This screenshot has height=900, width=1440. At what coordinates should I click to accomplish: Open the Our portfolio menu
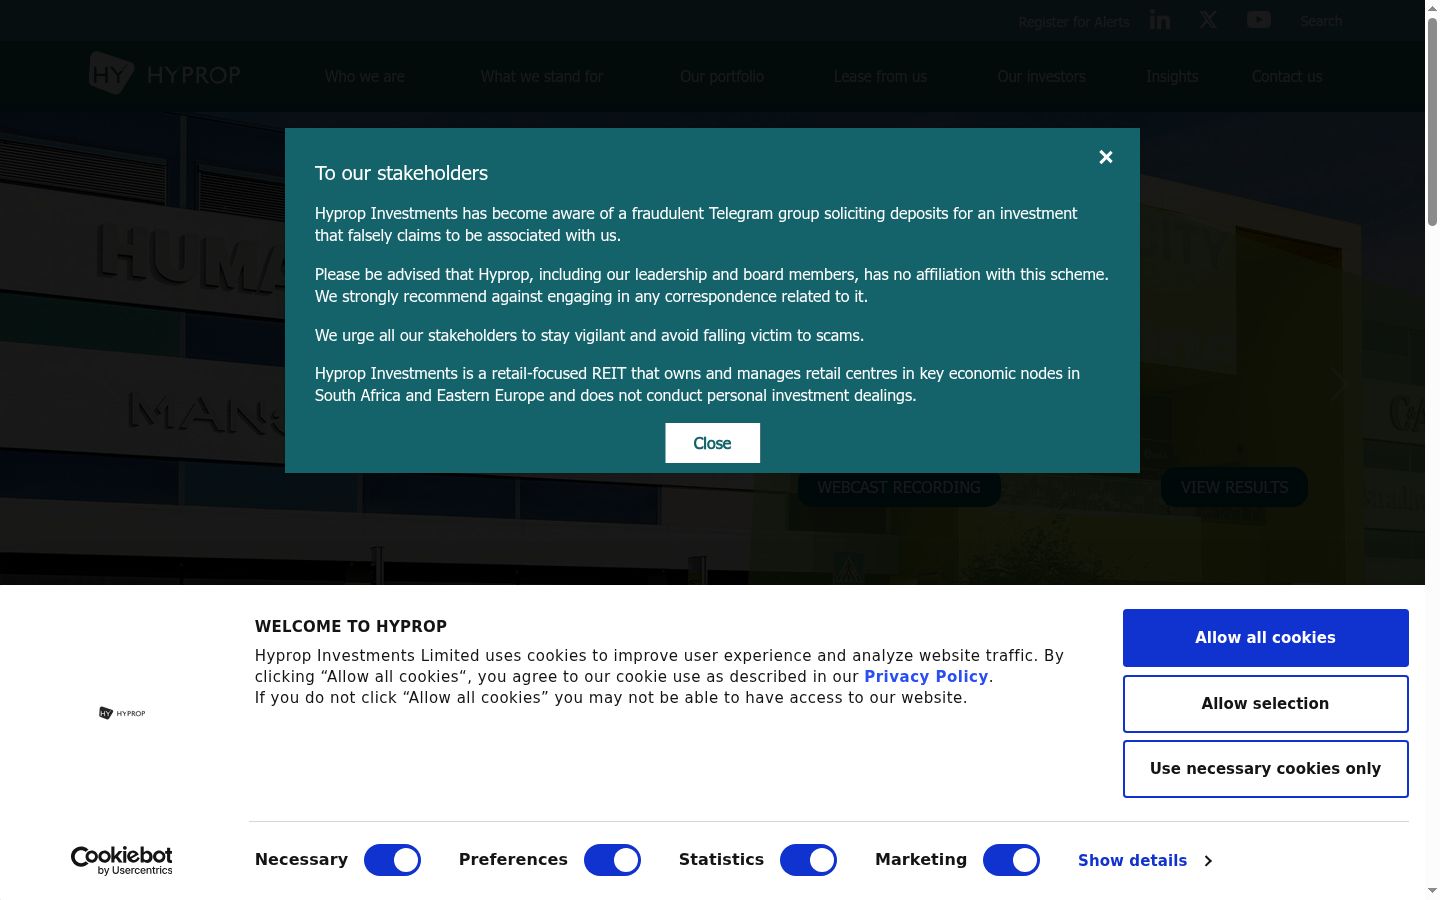[722, 77]
